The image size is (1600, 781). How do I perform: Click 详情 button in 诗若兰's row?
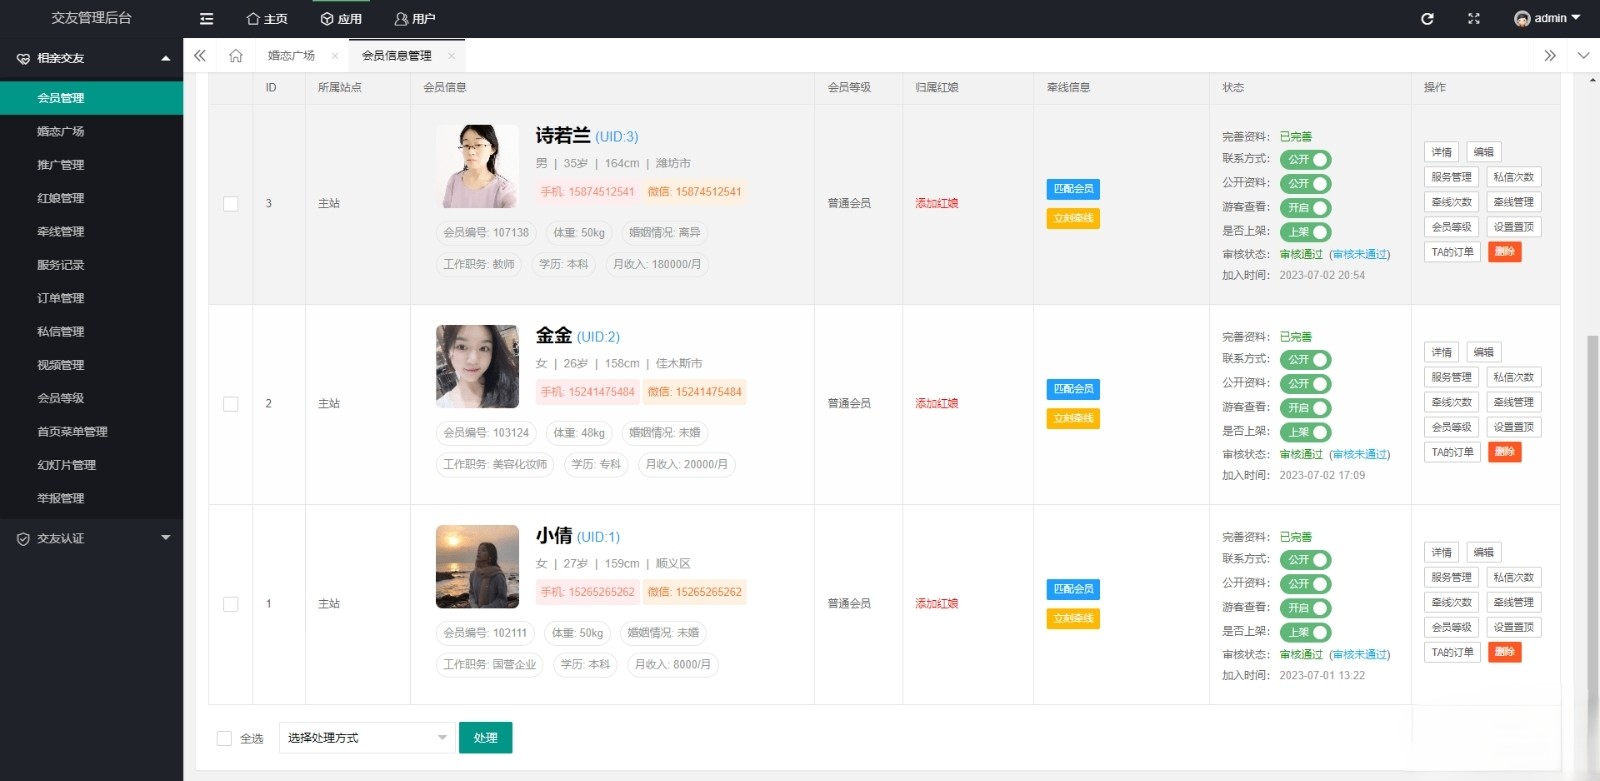click(x=1441, y=152)
